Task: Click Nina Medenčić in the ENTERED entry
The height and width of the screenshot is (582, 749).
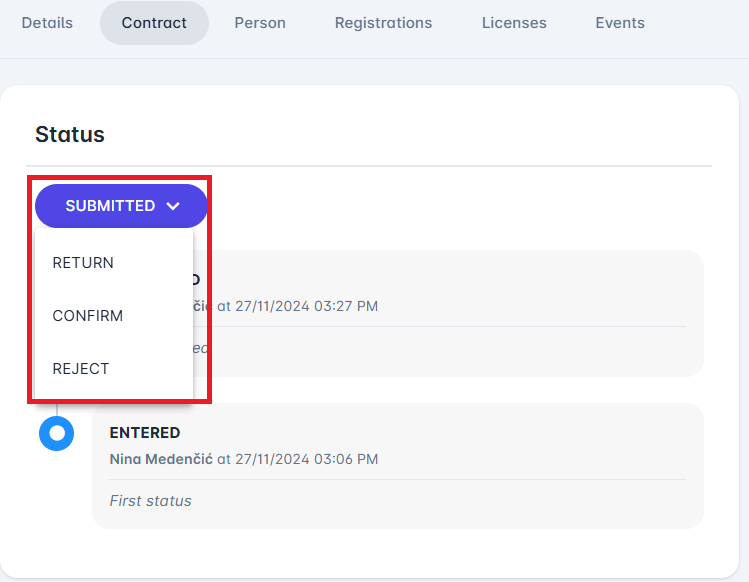Action: [161, 459]
